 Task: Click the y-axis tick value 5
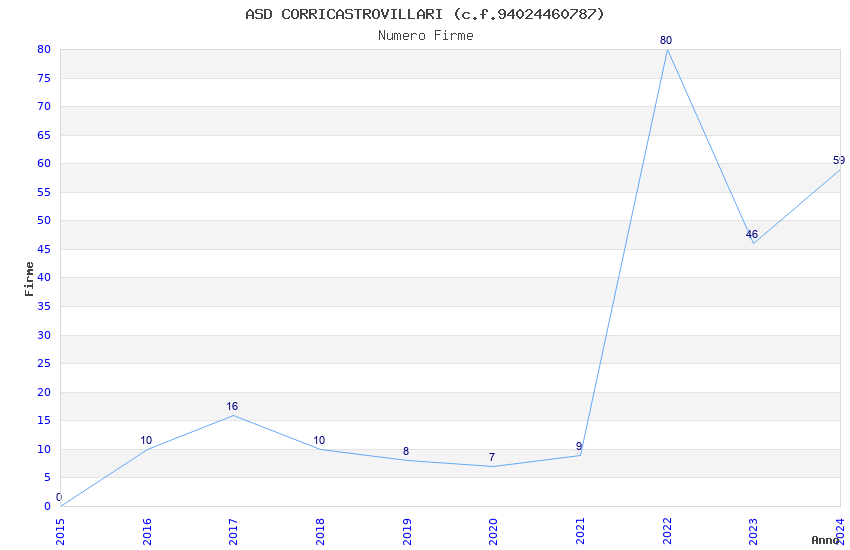47,477
